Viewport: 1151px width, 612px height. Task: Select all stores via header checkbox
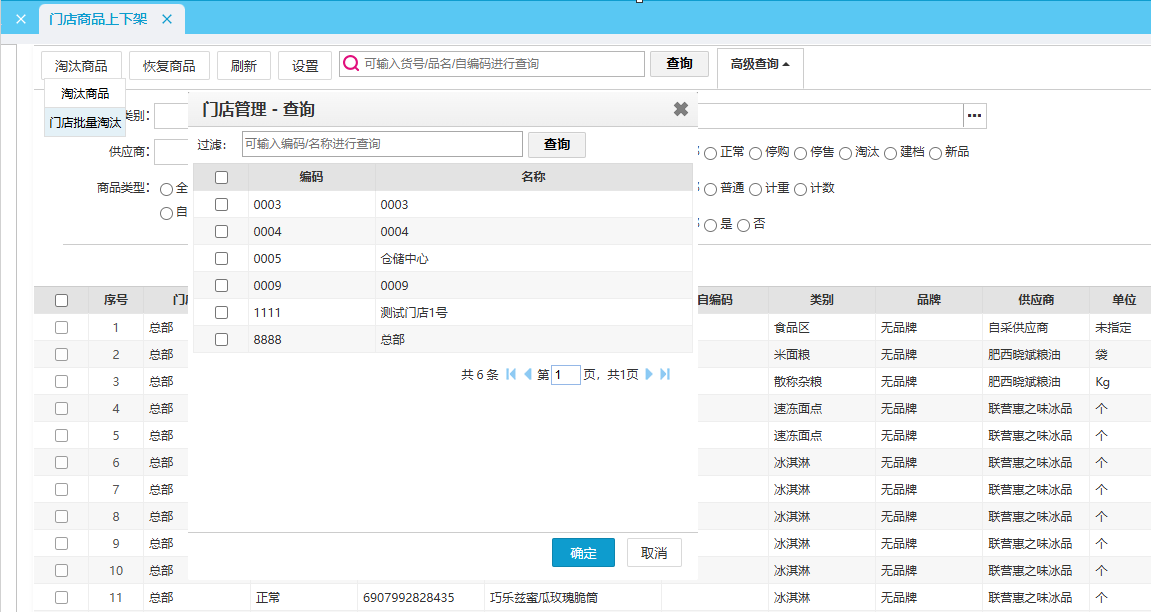pyautogui.click(x=222, y=177)
